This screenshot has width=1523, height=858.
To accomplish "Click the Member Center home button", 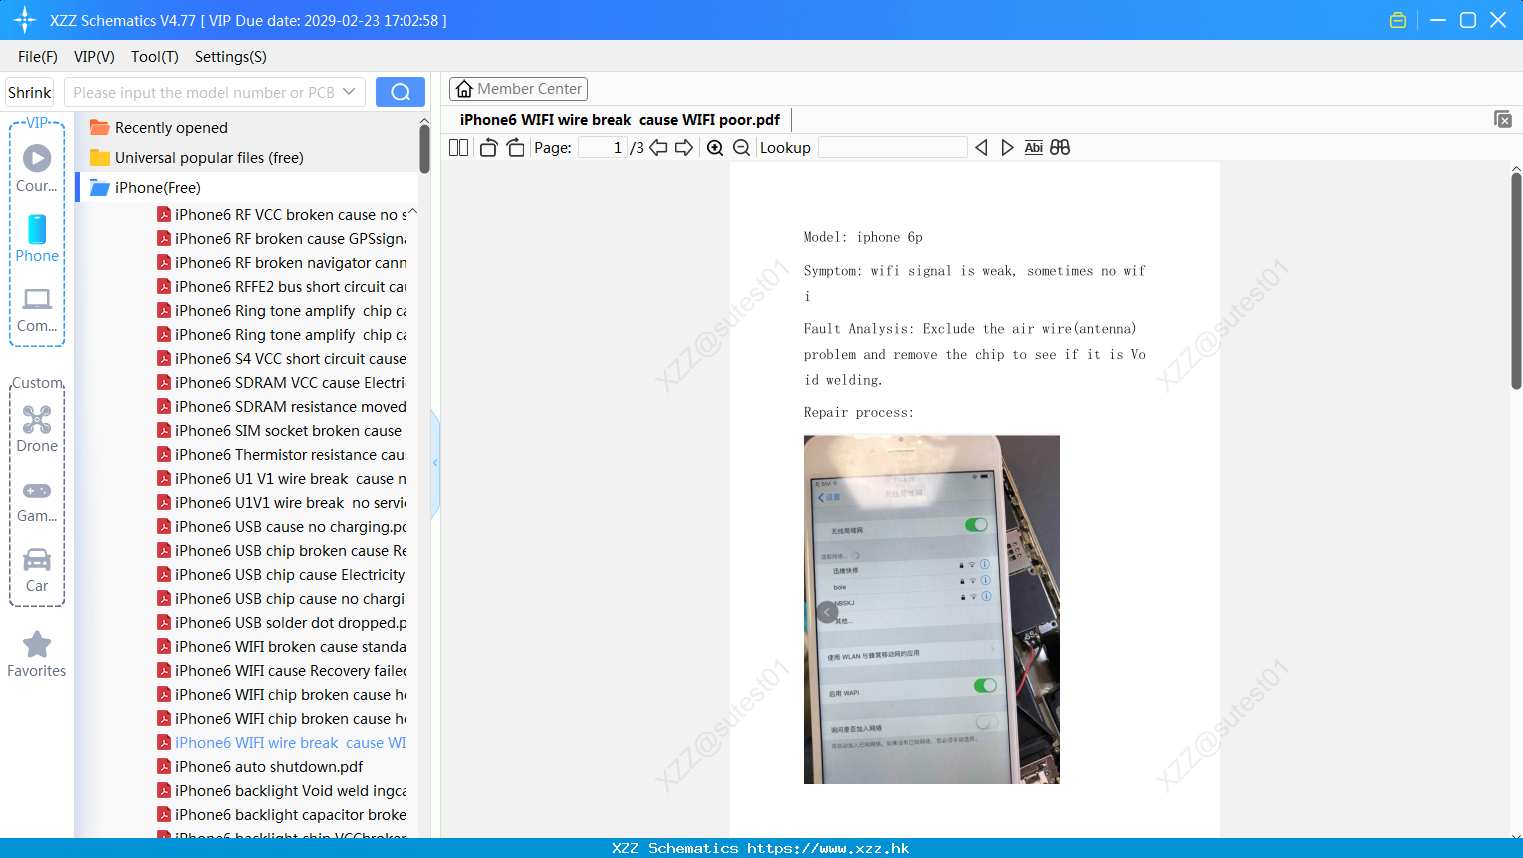I will click(x=518, y=89).
